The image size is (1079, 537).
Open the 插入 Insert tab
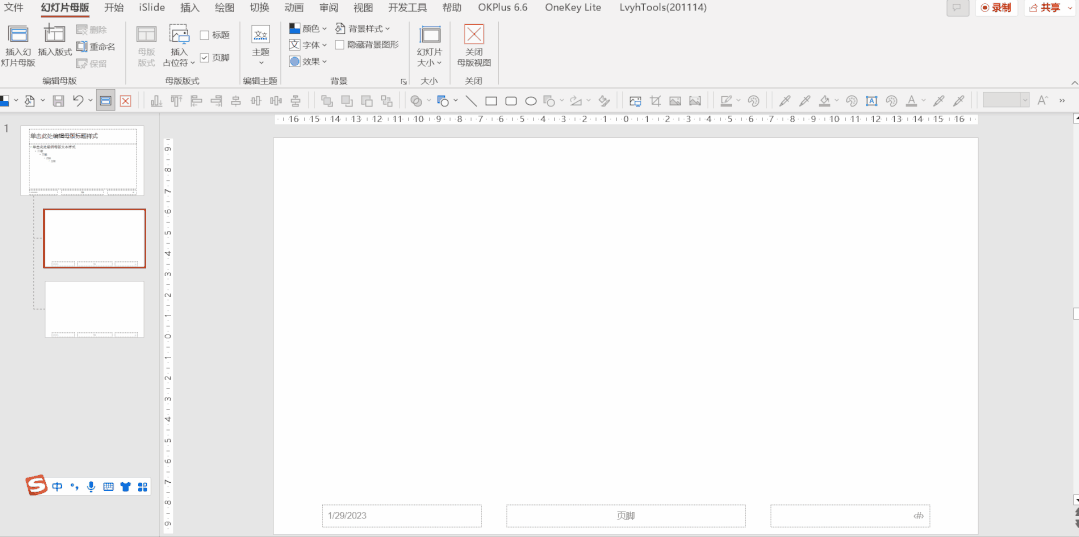(x=190, y=8)
